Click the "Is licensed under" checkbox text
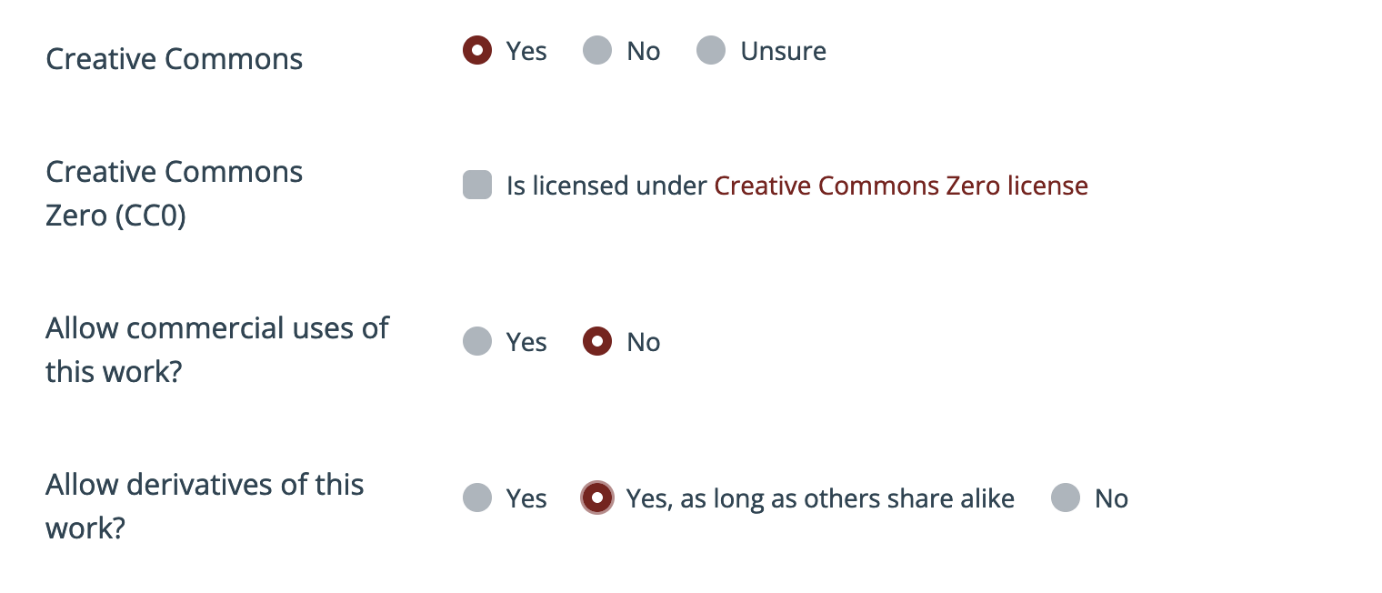1382x593 pixels. pyautogui.click(x=607, y=186)
